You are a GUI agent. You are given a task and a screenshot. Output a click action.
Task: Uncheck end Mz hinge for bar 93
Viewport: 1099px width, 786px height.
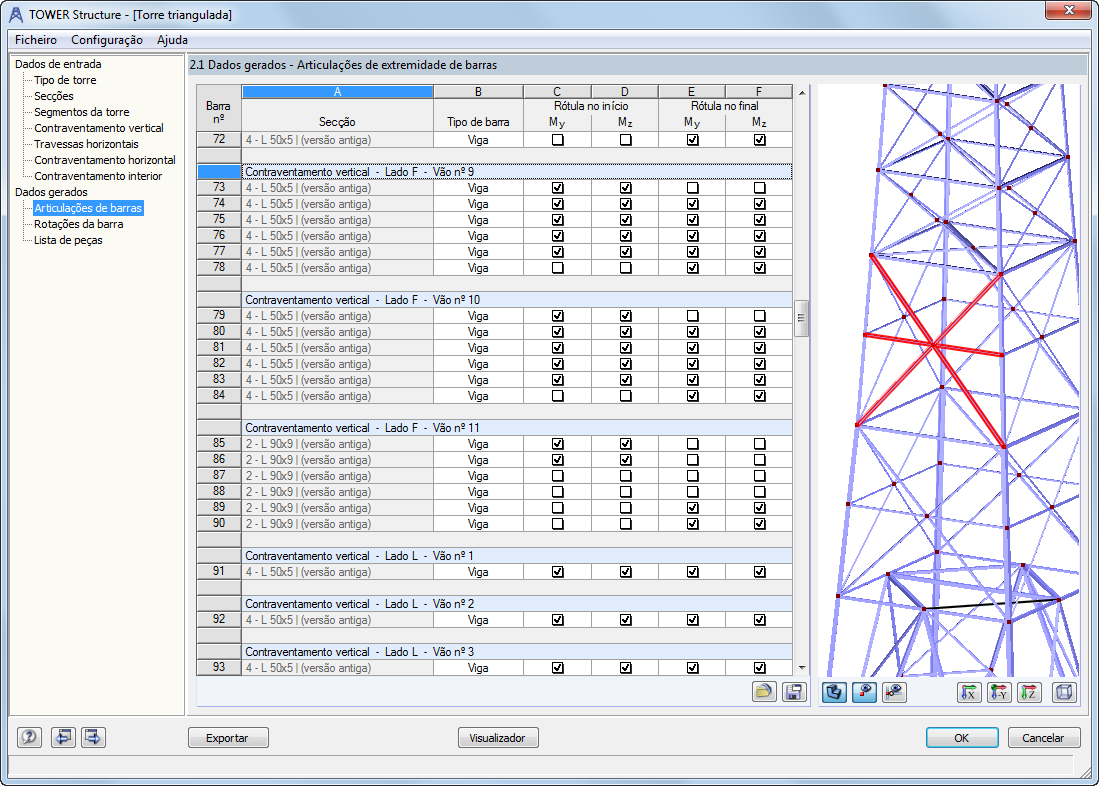[x=759, y=668]
